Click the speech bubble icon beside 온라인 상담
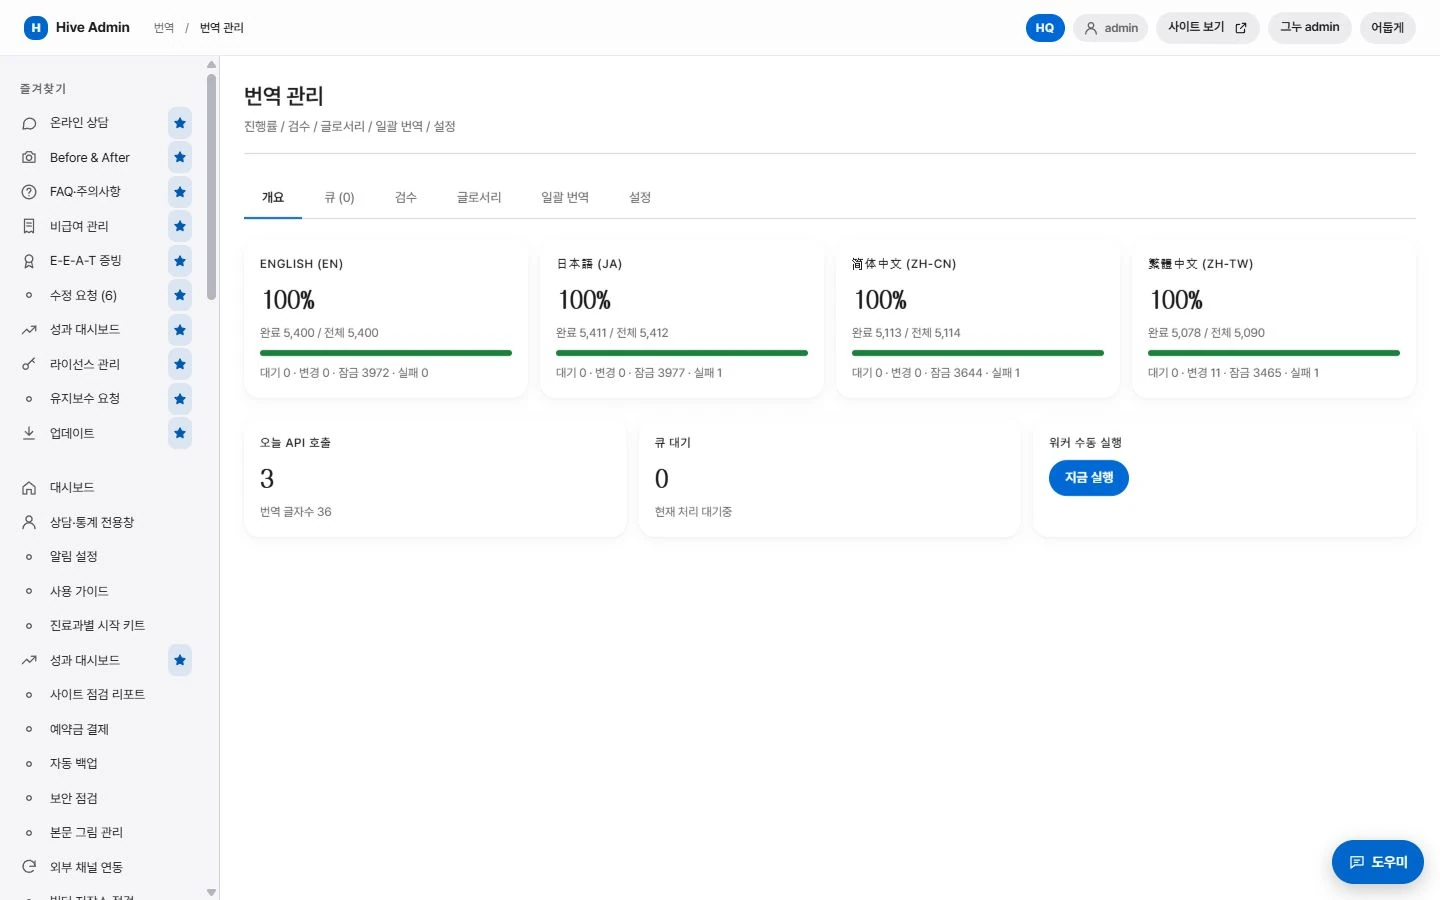This screenshot has height=900, width=1440. (29, 123)
